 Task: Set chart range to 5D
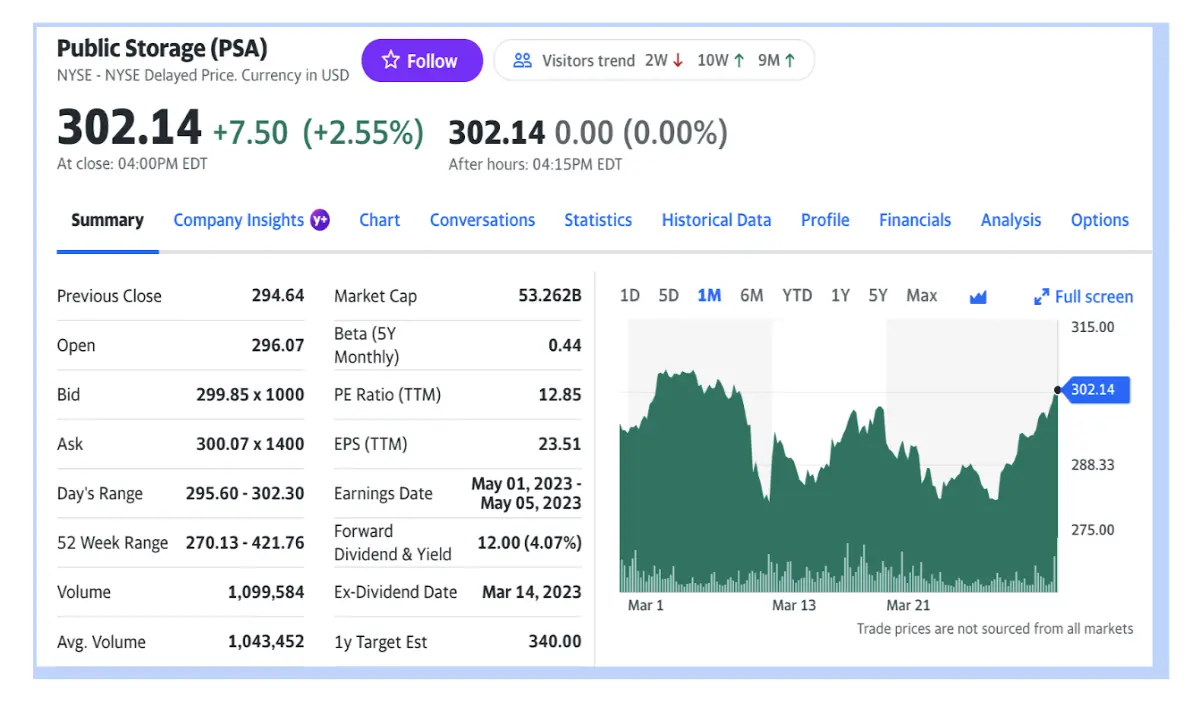(668, 295)
